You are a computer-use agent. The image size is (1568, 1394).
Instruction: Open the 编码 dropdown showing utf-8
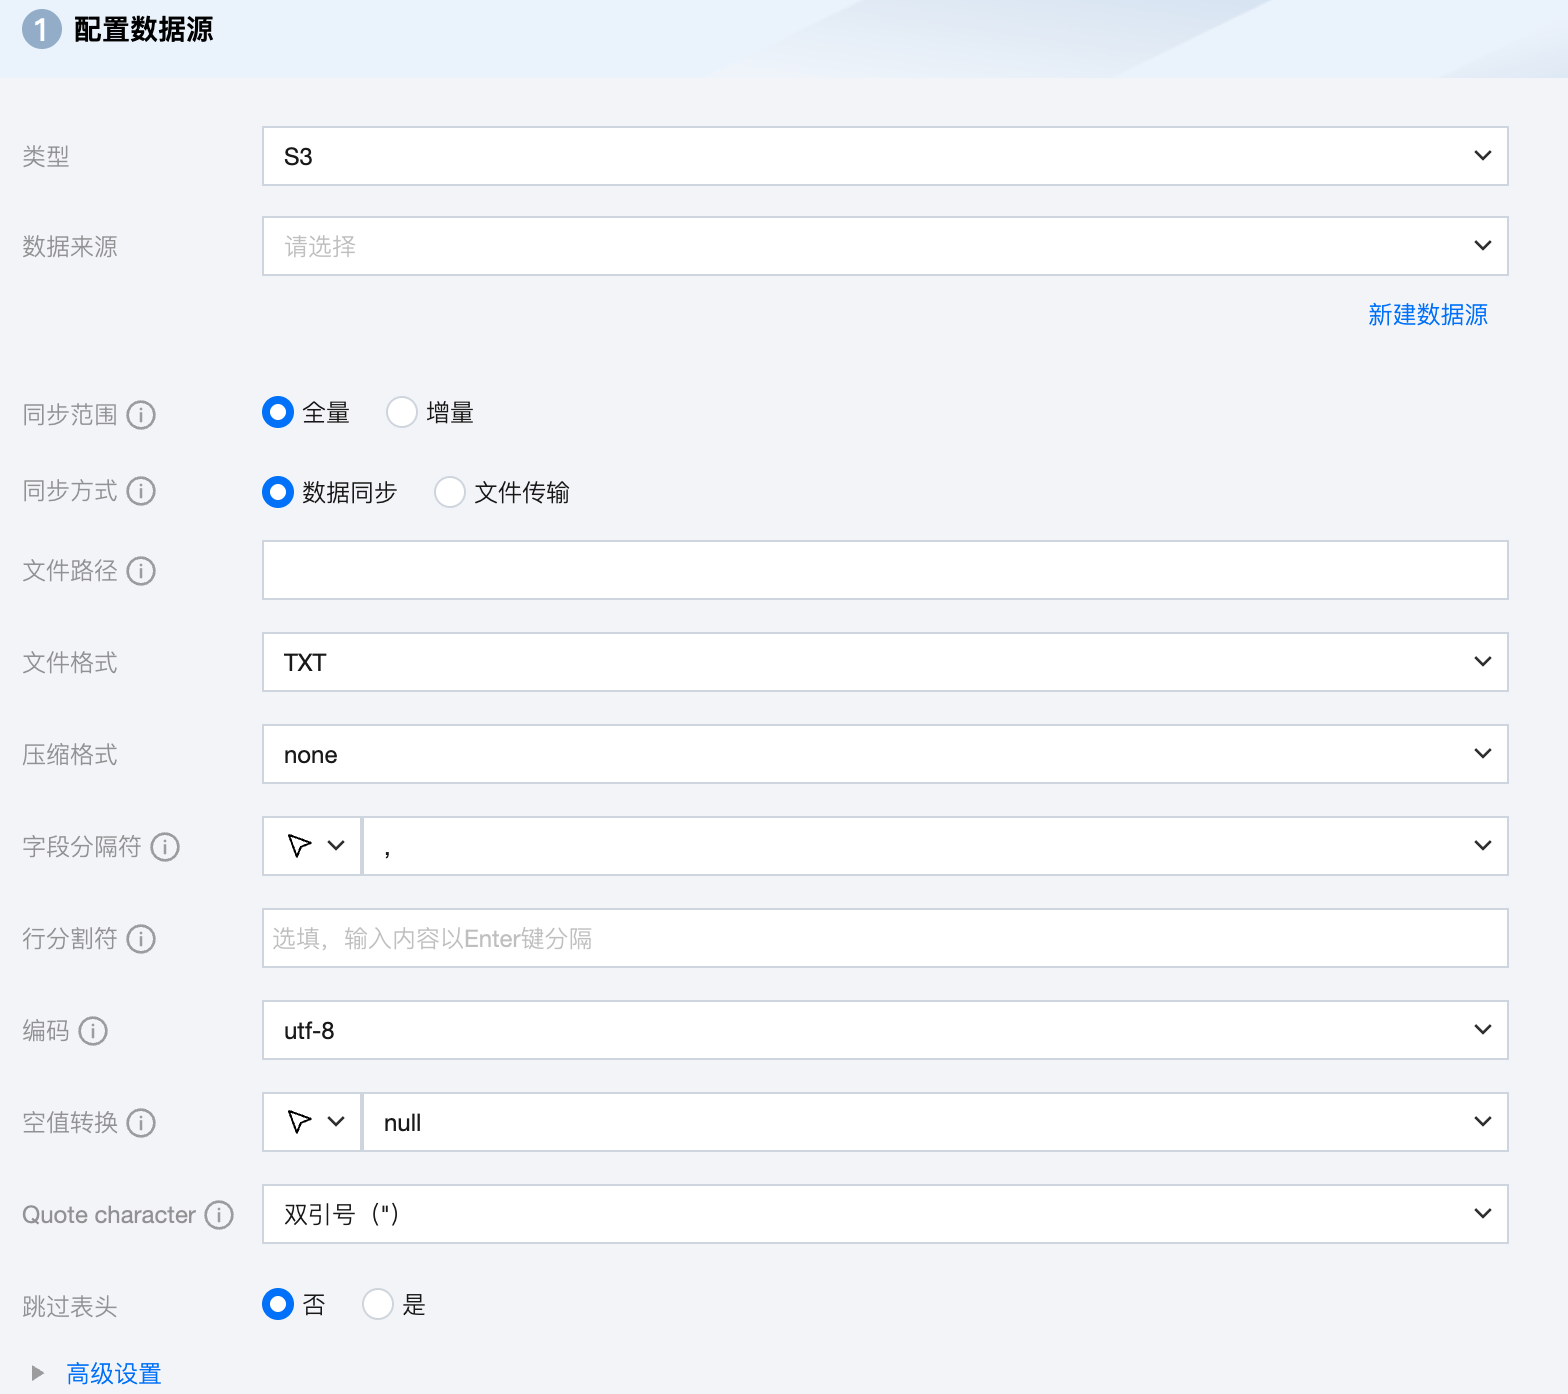pos(884,1030)
